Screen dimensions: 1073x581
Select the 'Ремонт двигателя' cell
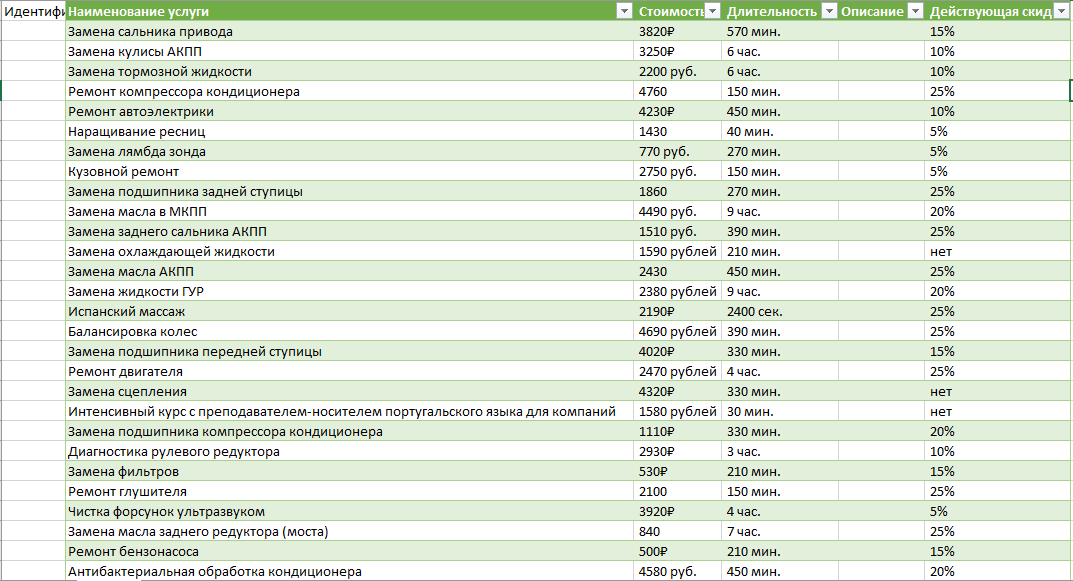[x=350, y=371]
